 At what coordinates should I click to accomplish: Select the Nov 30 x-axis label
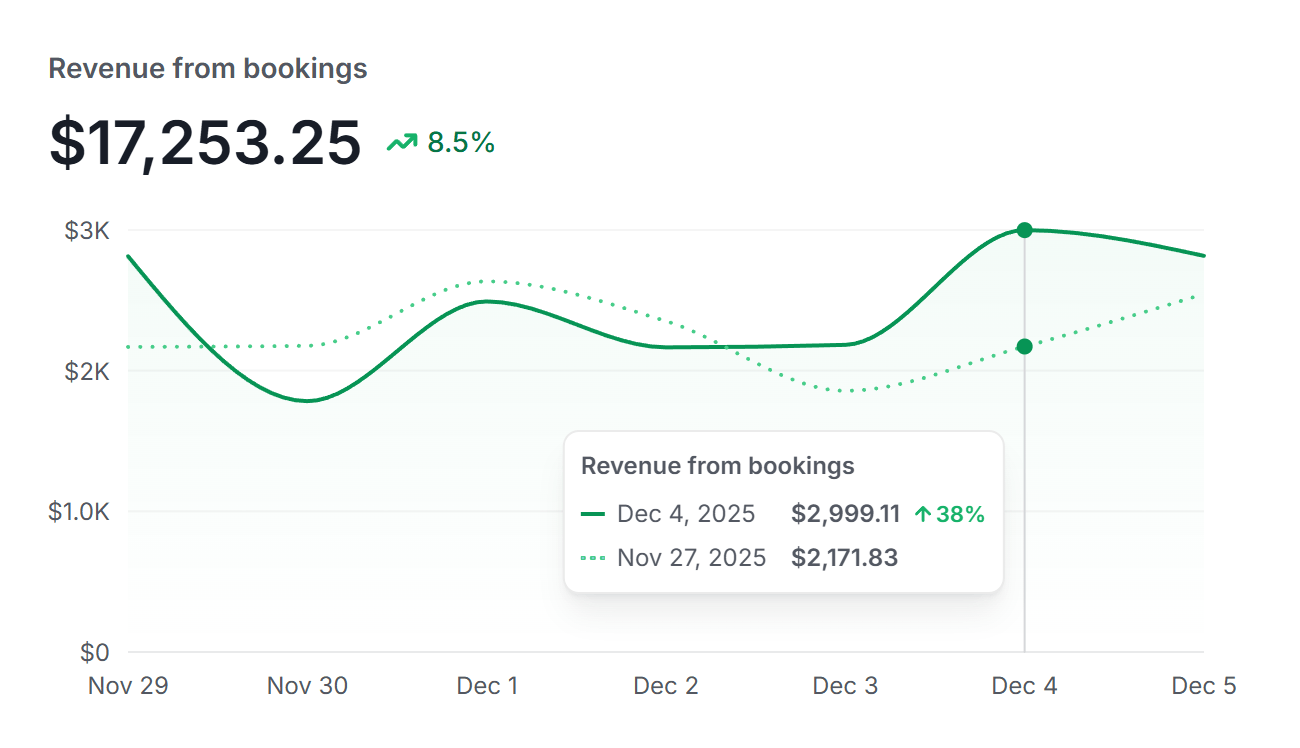point(308,686)
